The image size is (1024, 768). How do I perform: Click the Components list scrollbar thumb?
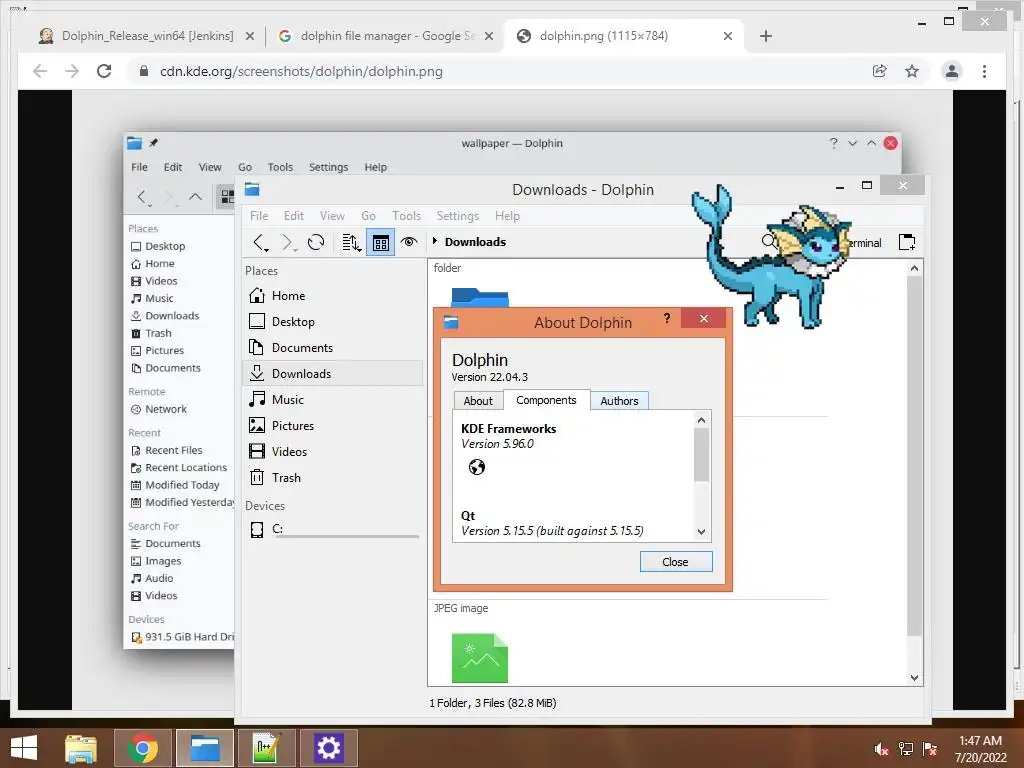coord(701,455)
